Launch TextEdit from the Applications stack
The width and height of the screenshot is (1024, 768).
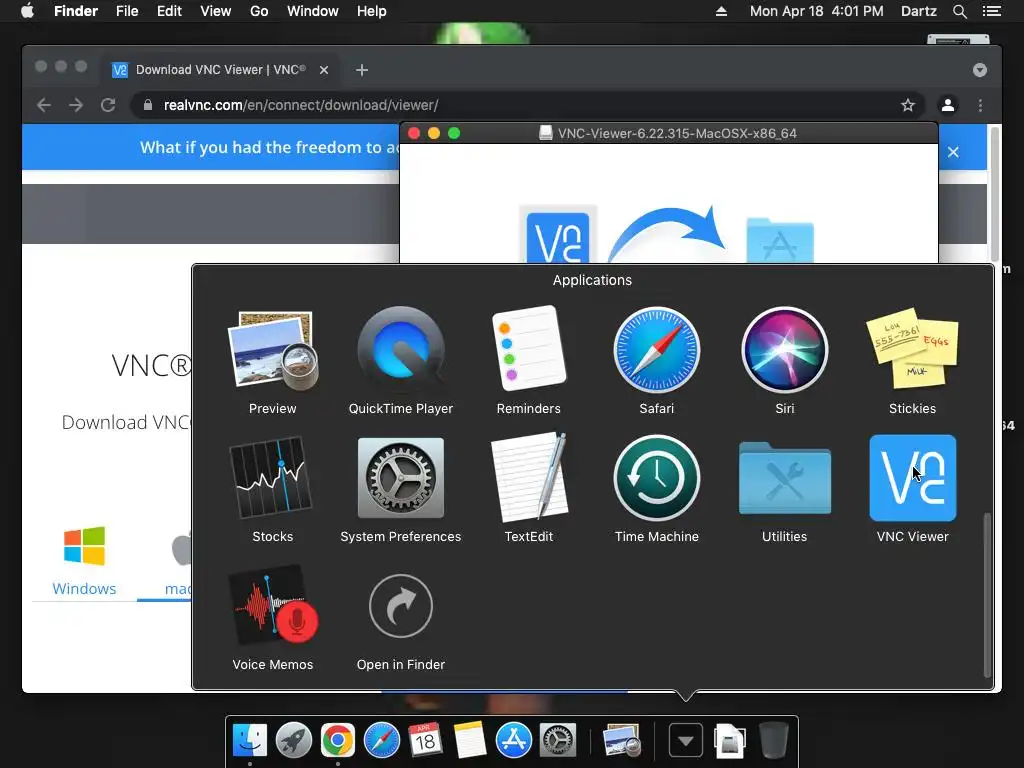[528, 477]
